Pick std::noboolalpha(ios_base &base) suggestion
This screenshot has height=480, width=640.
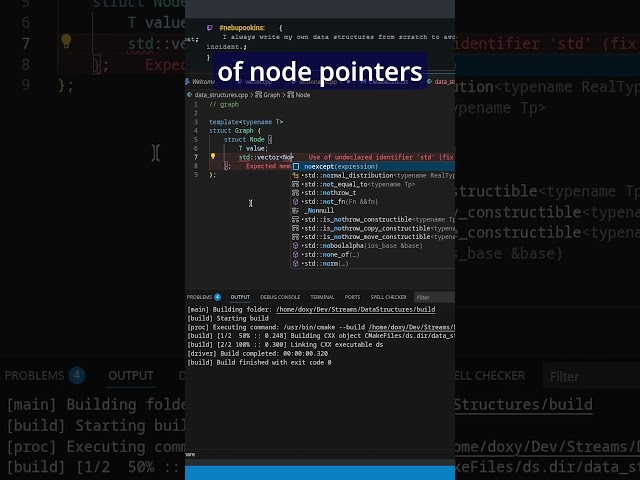coord(373,246)
